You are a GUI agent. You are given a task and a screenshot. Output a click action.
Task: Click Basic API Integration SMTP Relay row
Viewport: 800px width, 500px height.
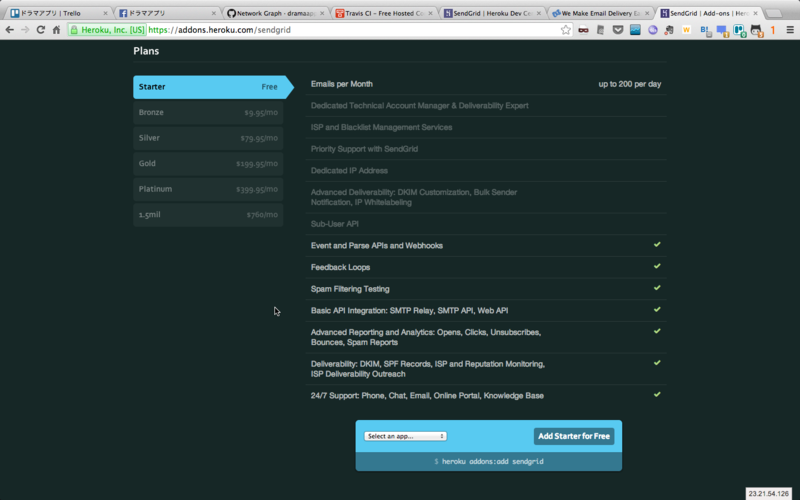[x=486, y=310]
